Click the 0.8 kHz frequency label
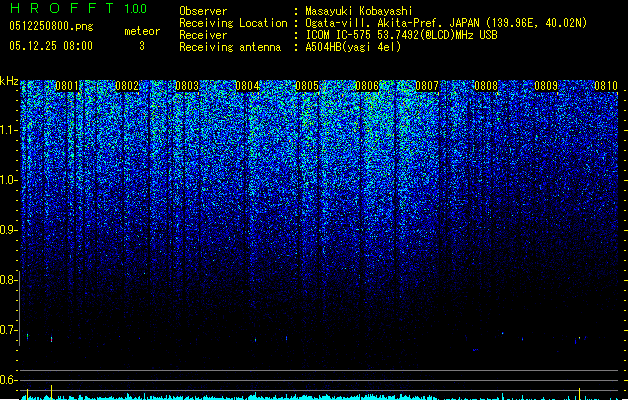 pos(9,280)
